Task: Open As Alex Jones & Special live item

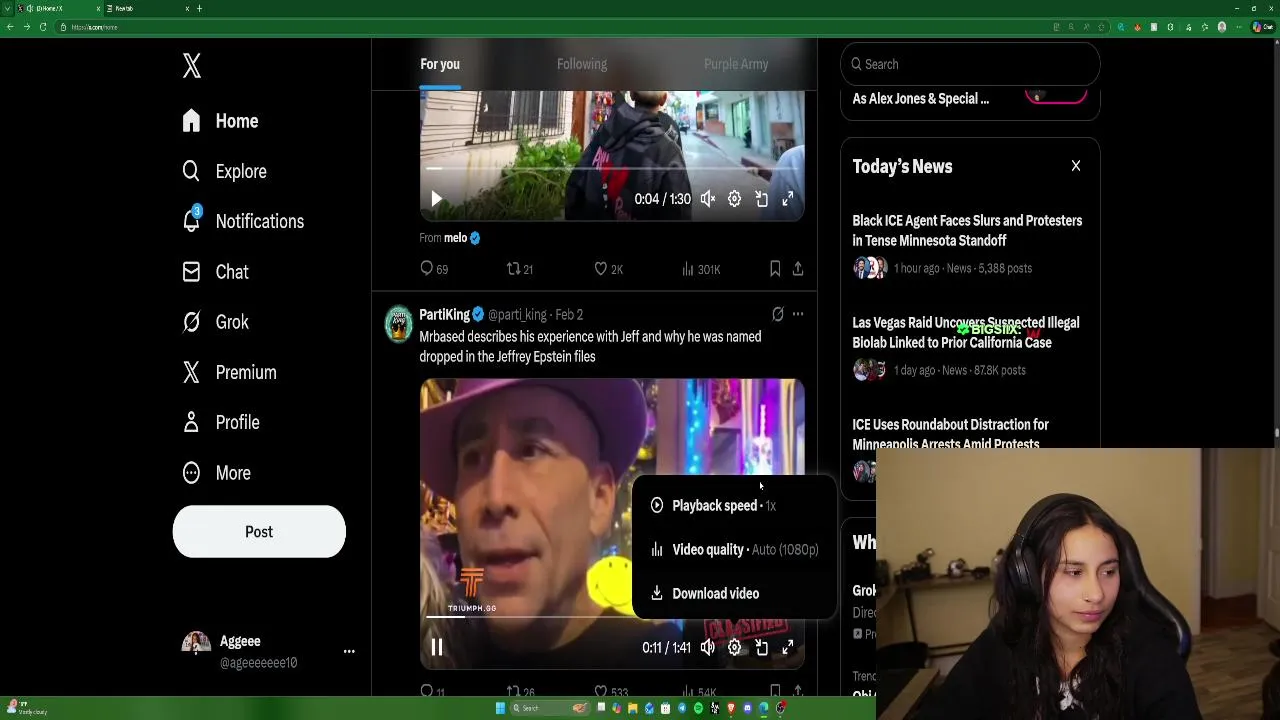Action: (920, 99)
